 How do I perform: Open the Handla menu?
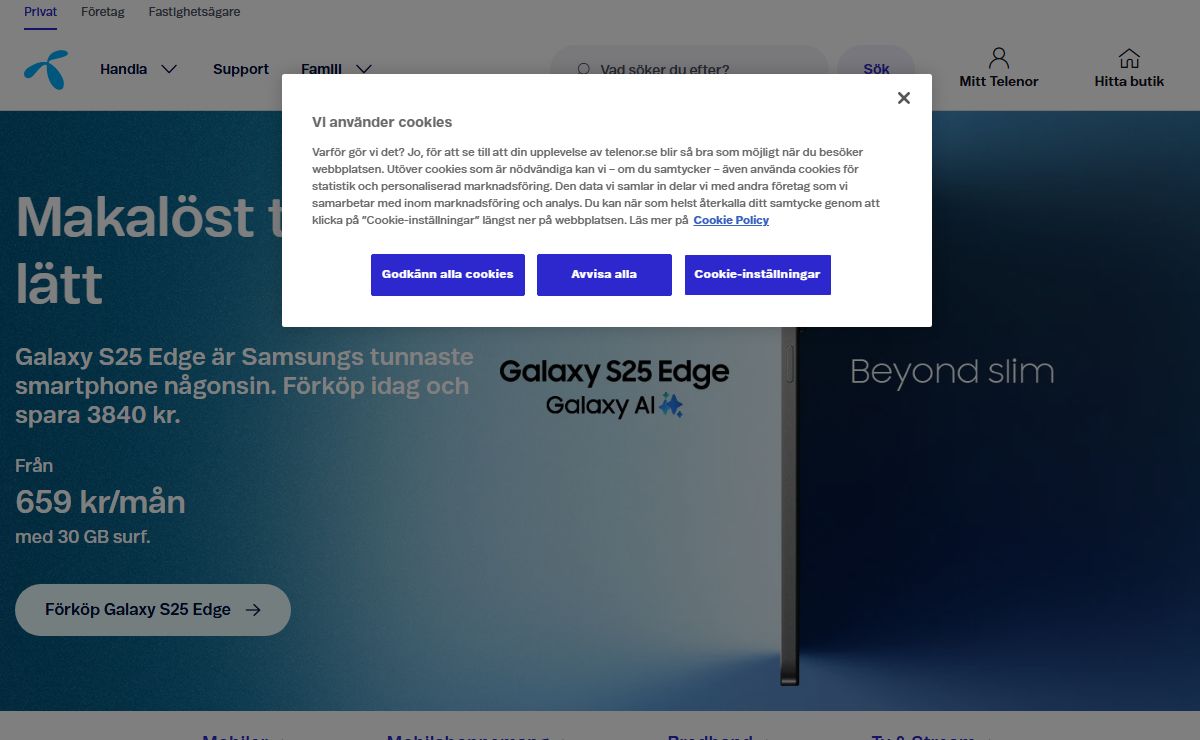pyautogui.click(x=124, y=69)
